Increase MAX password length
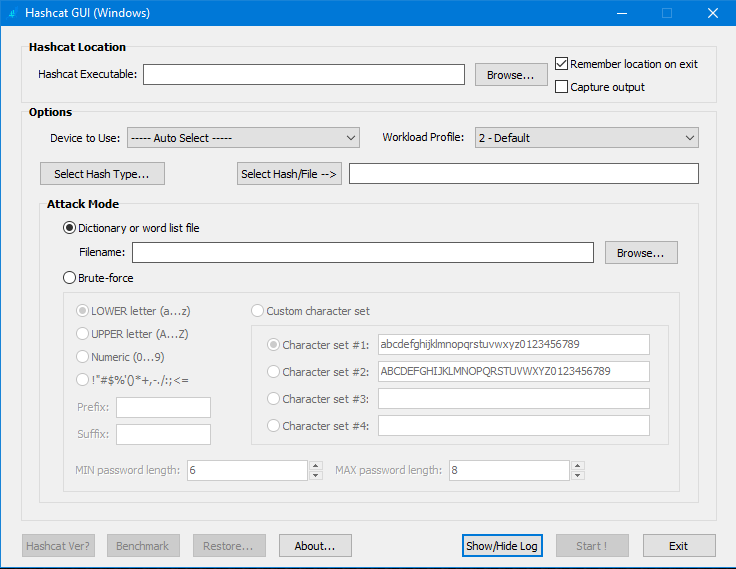Viewport: 736px width, 569px height. [578, 466]
